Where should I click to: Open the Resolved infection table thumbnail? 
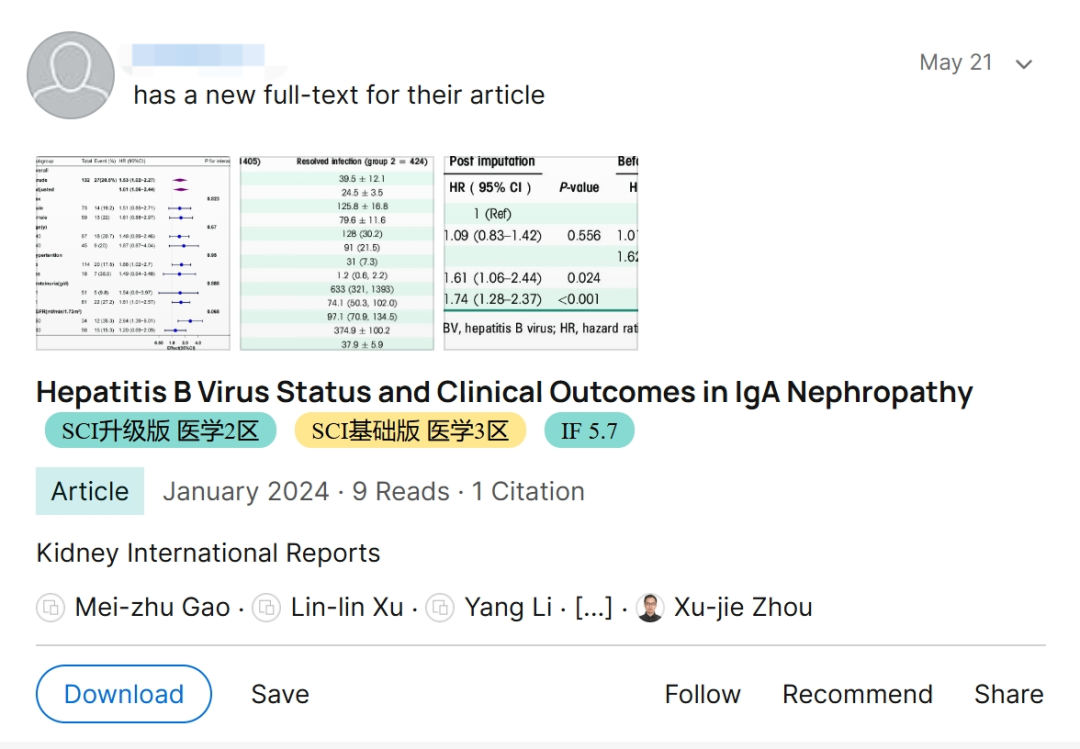tap(337, 253)
